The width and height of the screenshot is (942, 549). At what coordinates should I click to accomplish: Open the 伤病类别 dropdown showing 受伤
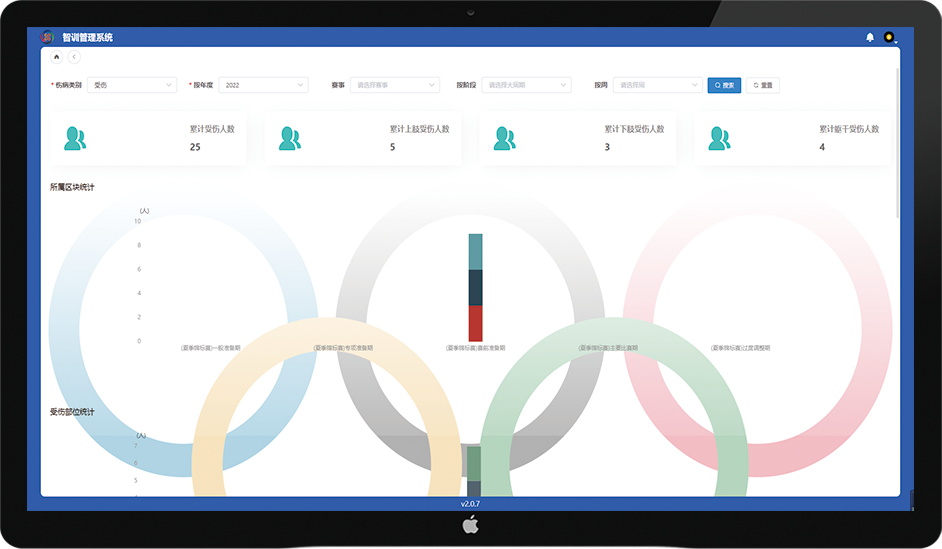132,85
